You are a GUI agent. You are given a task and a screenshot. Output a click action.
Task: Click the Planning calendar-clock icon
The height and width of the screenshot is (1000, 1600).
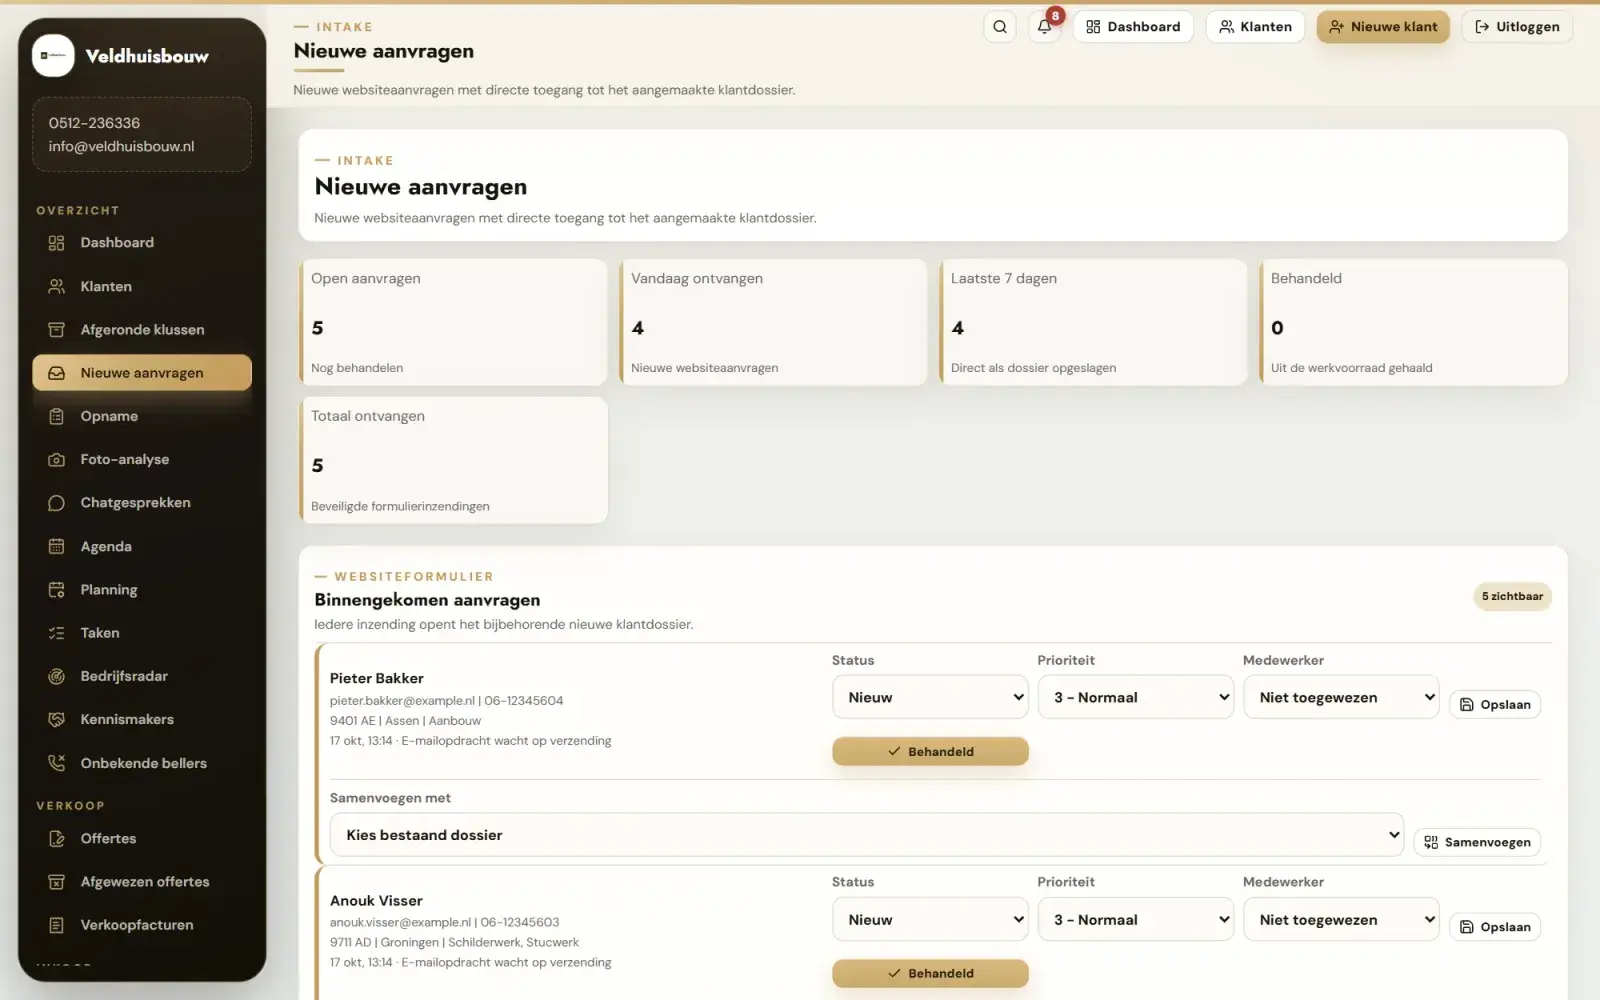click(56, 590)
